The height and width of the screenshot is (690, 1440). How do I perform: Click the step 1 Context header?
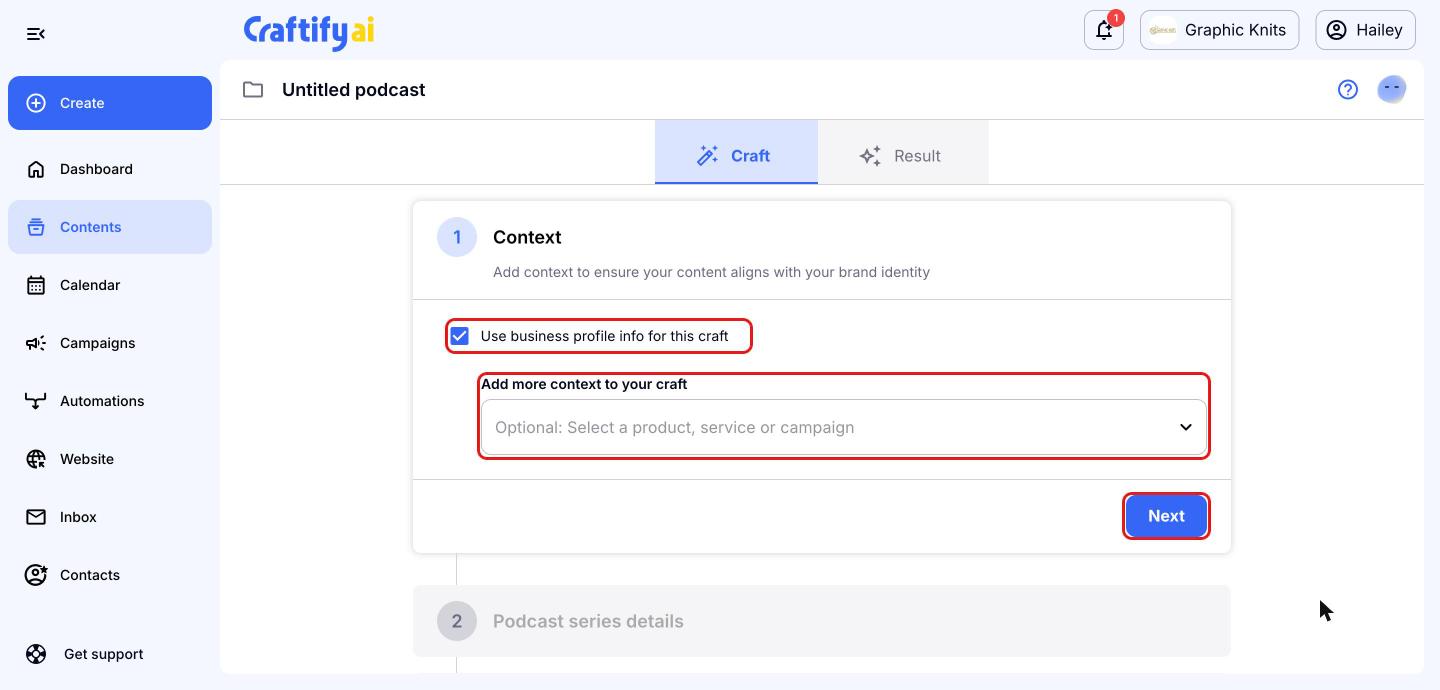point(821,250)
